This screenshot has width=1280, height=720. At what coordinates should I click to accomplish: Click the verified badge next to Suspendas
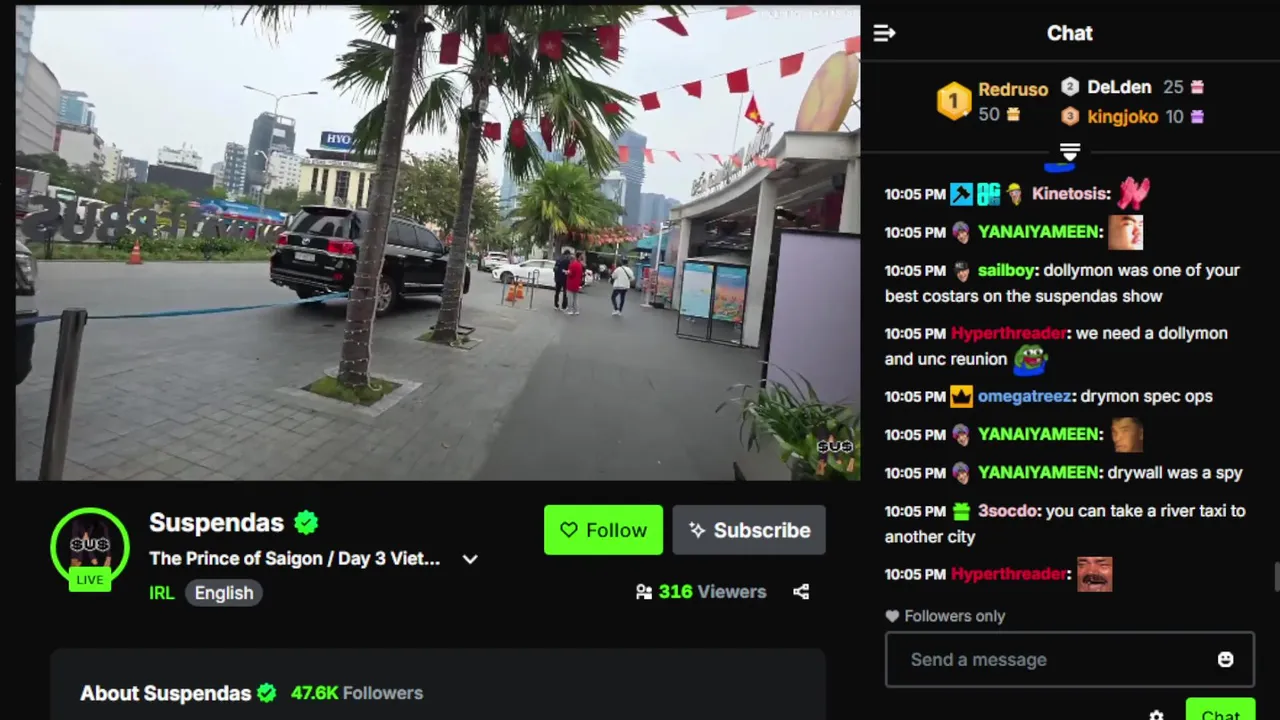(x=306, y=522)
